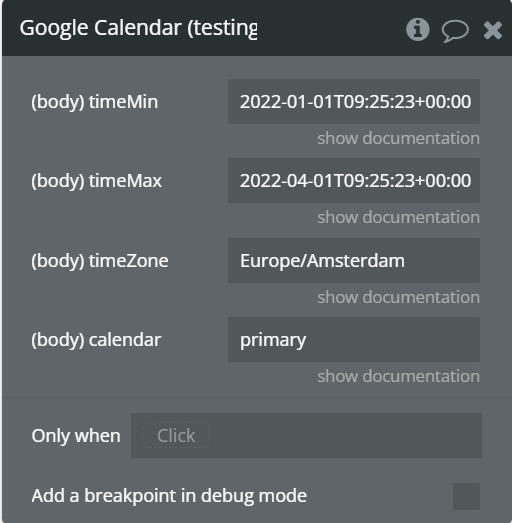512x523 pixels.
Task: Click the Add a breakpoint in debug mode label
Action: pos(169,496)
